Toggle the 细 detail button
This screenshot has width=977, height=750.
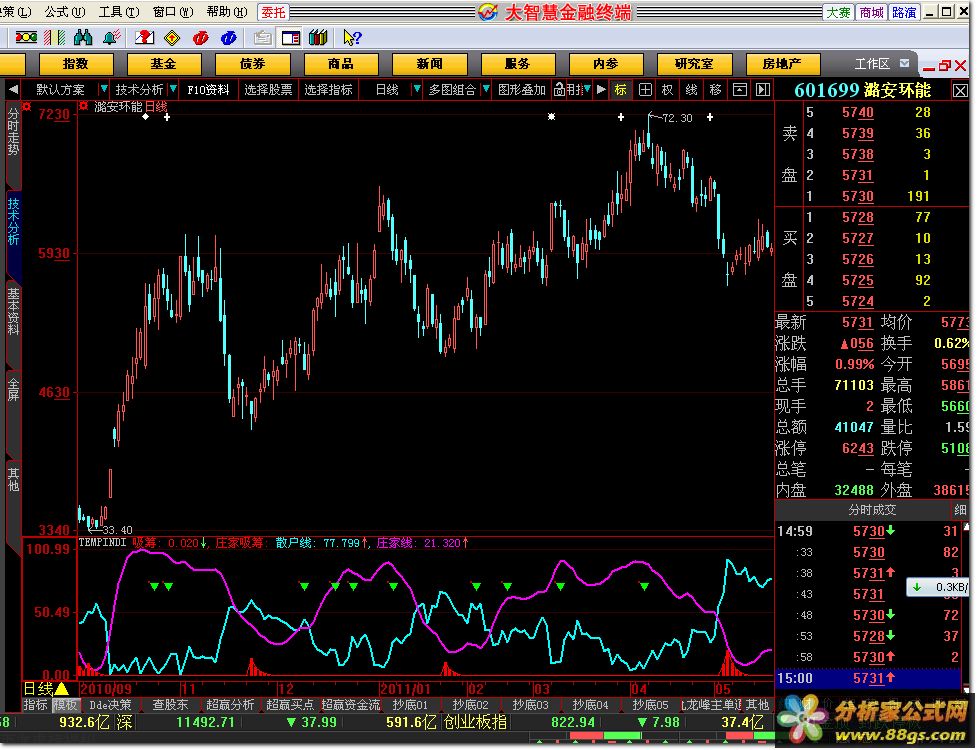click(x=960, y=510)
